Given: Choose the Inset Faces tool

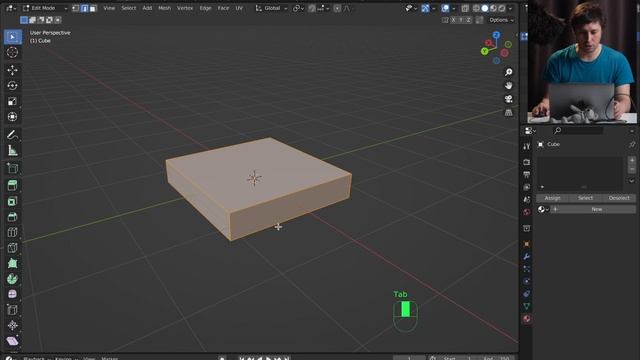Looking at the screenshot, I should point(13,201).
